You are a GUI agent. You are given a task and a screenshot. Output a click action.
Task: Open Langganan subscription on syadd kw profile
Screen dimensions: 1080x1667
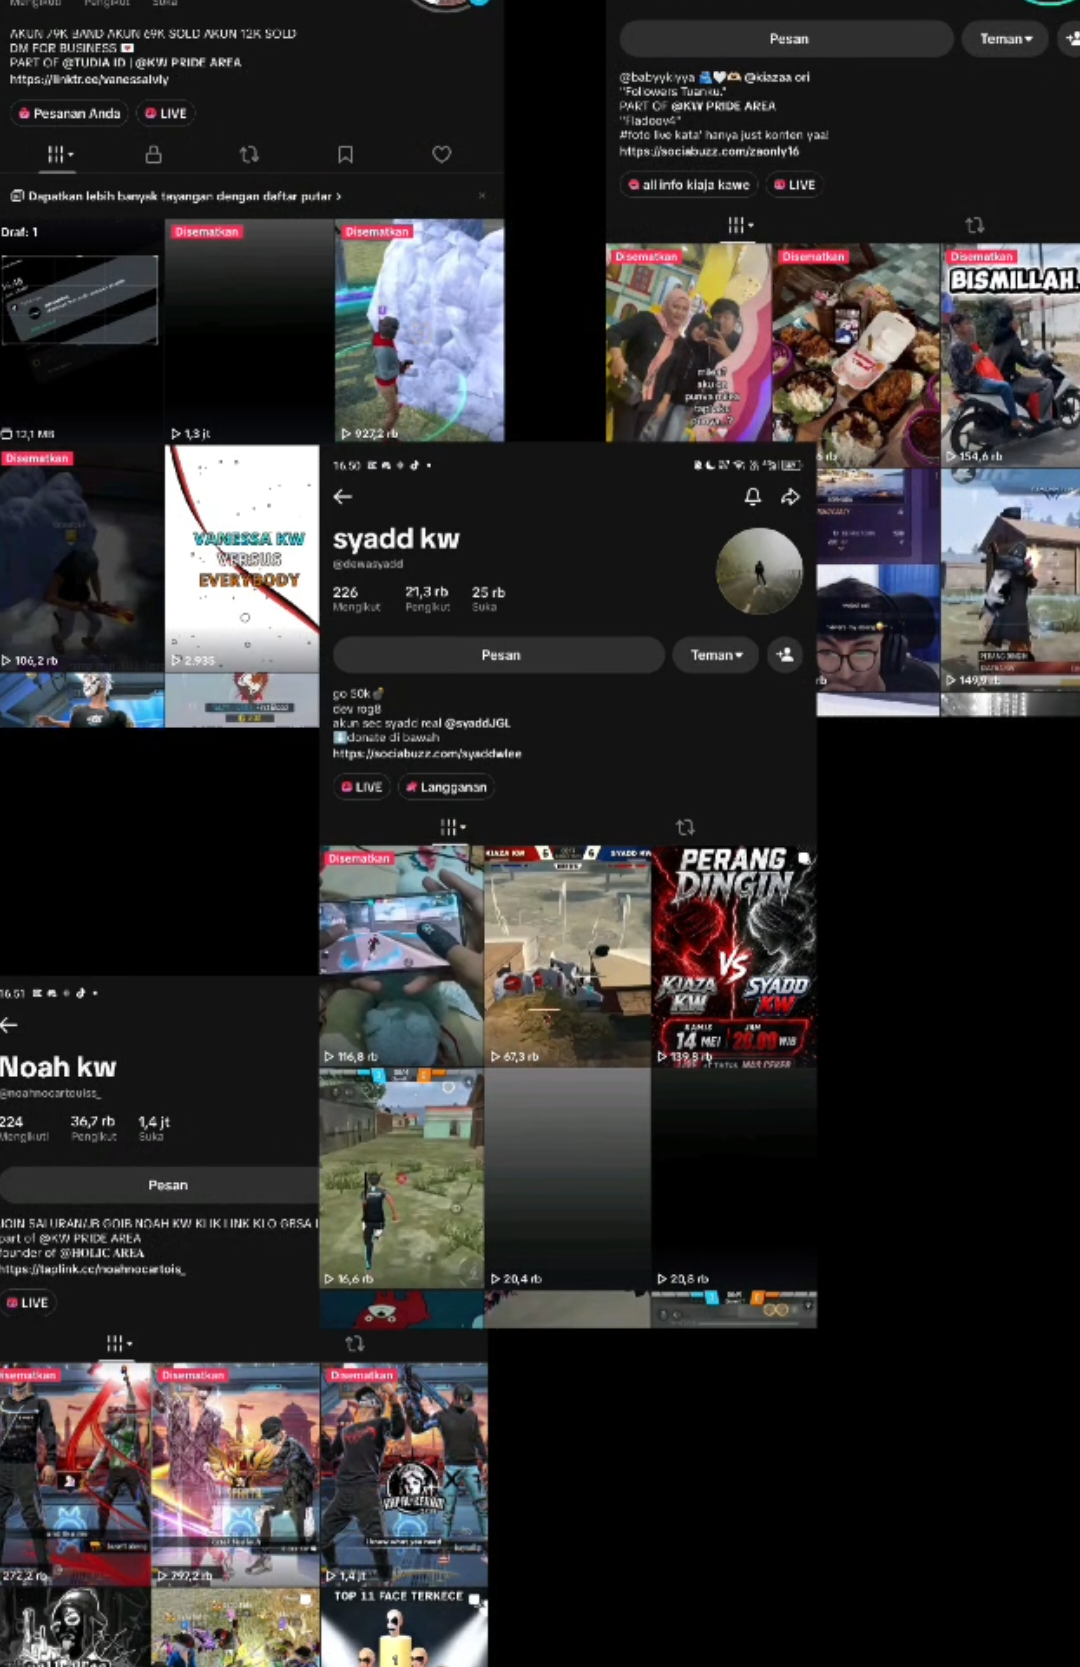coord(446,787)
